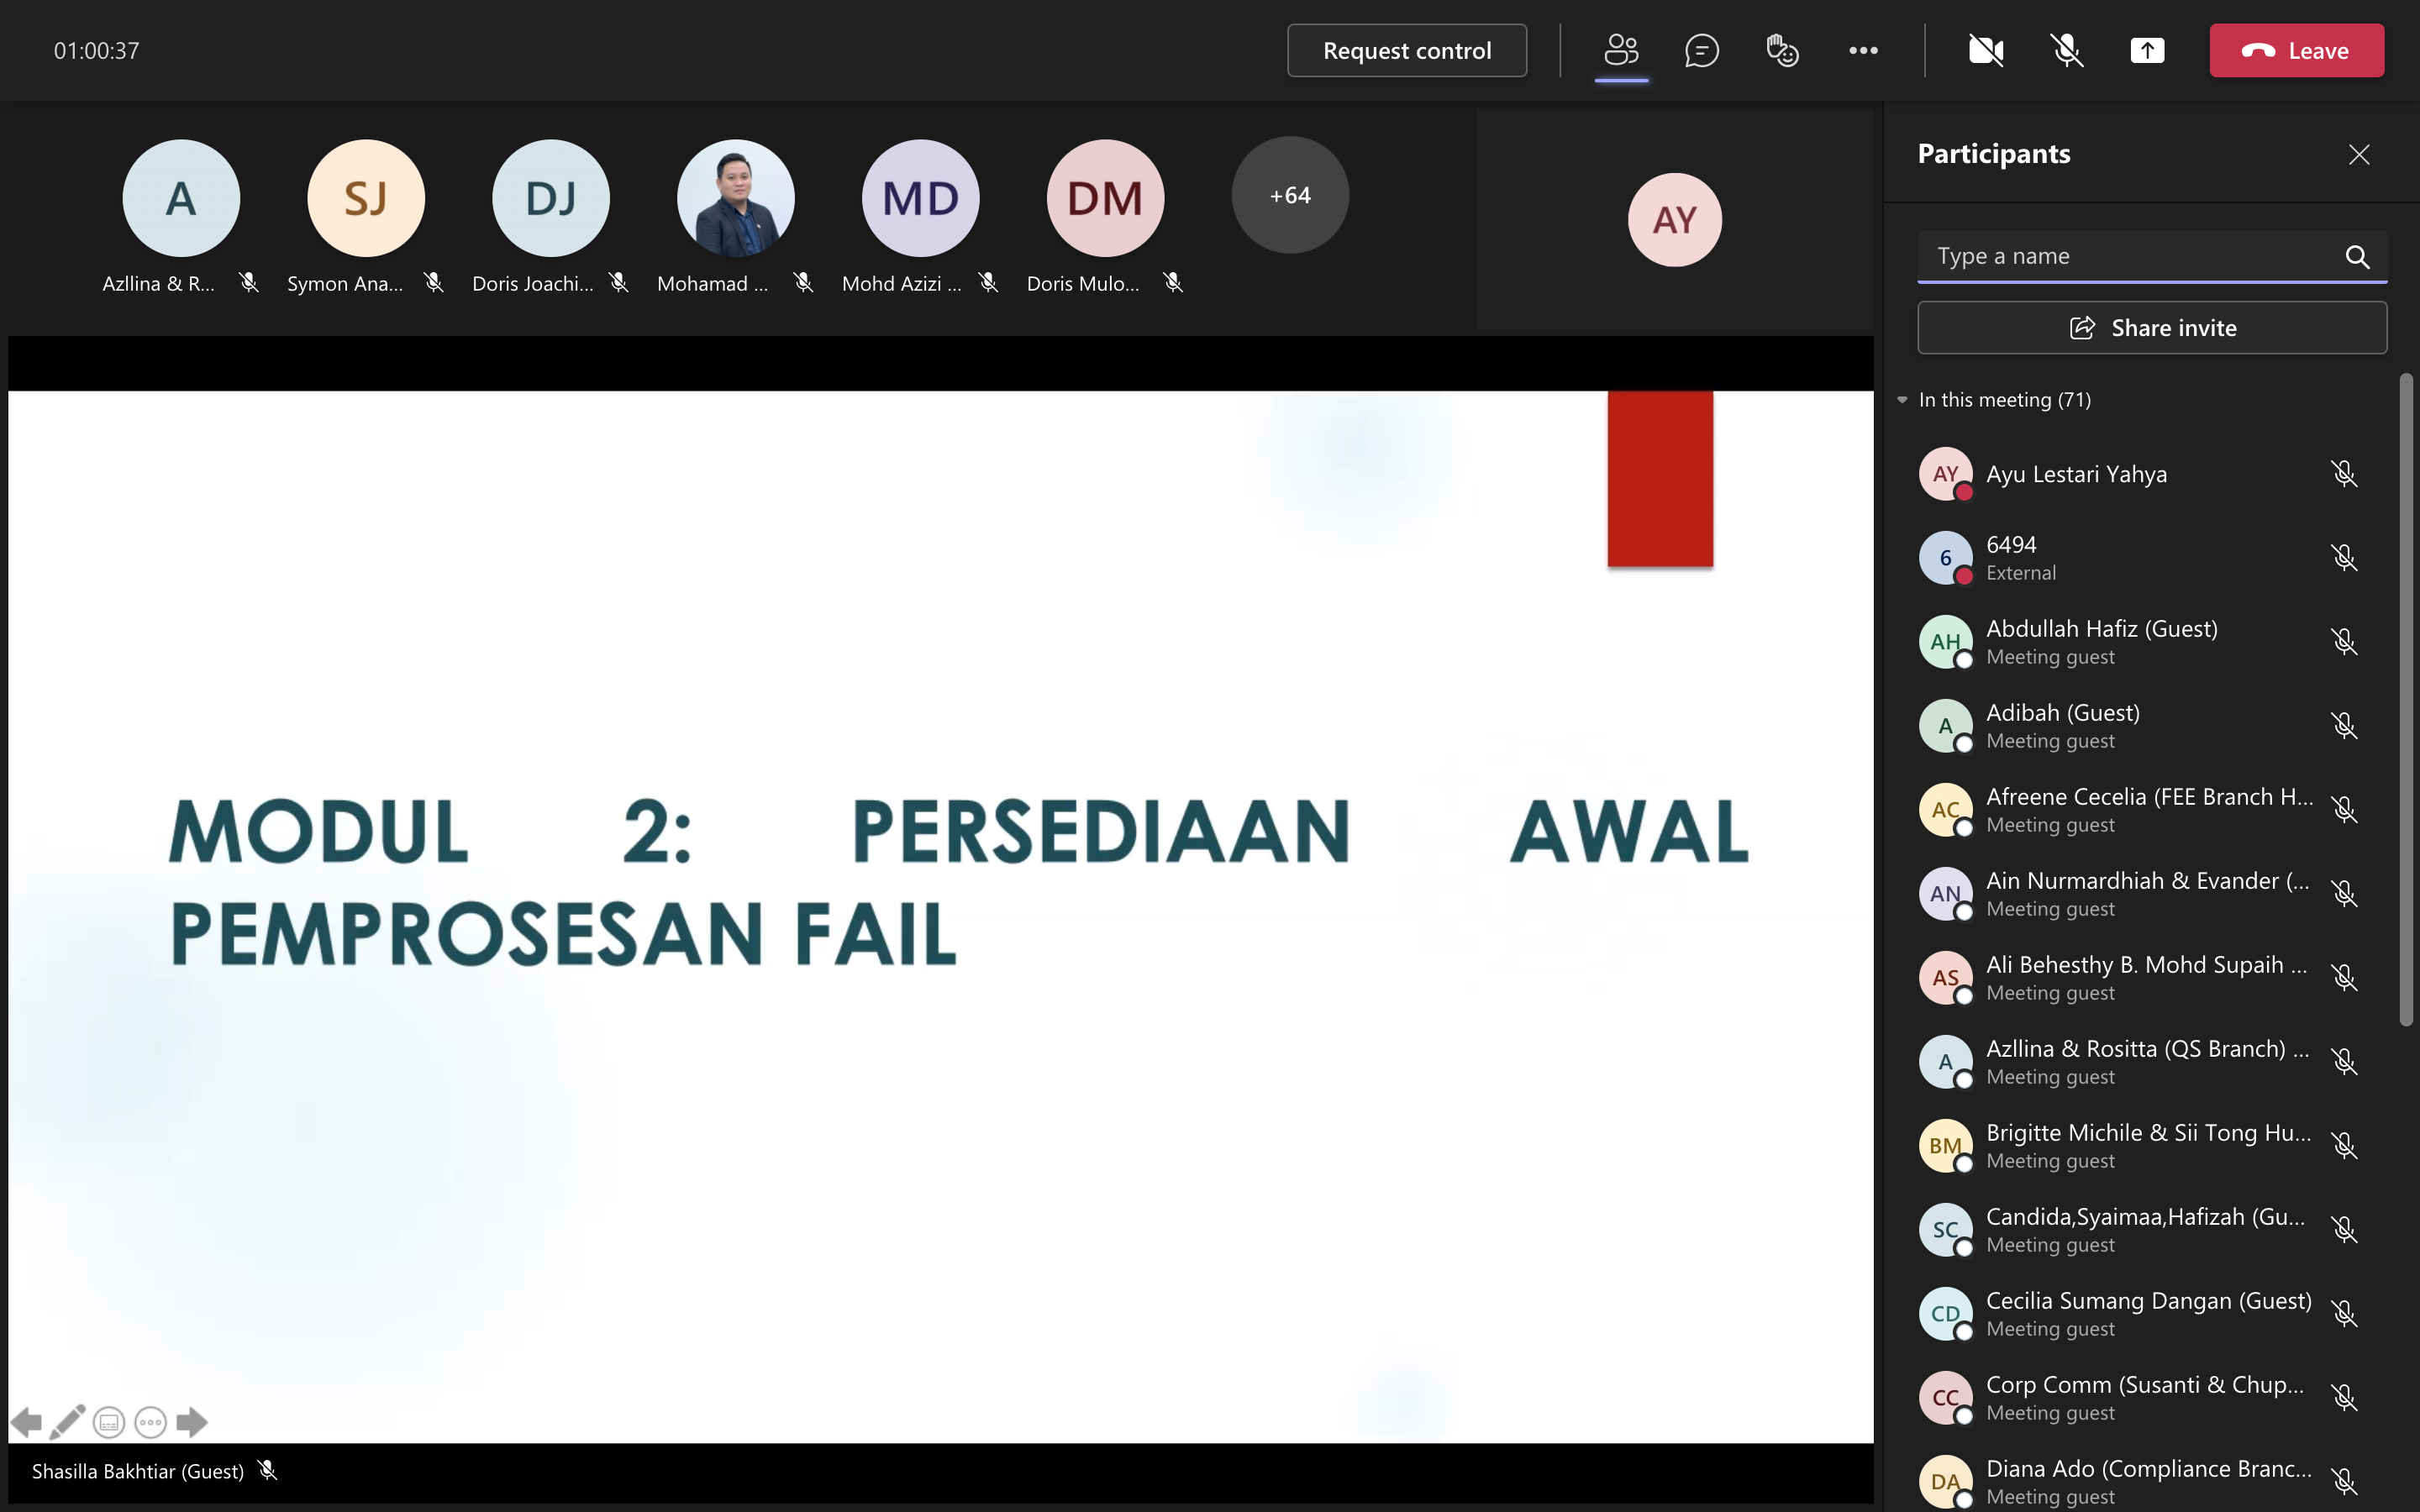Click the 01:00:37 meeting timer
2420x1512 pixels.
(x=97, y=50)
